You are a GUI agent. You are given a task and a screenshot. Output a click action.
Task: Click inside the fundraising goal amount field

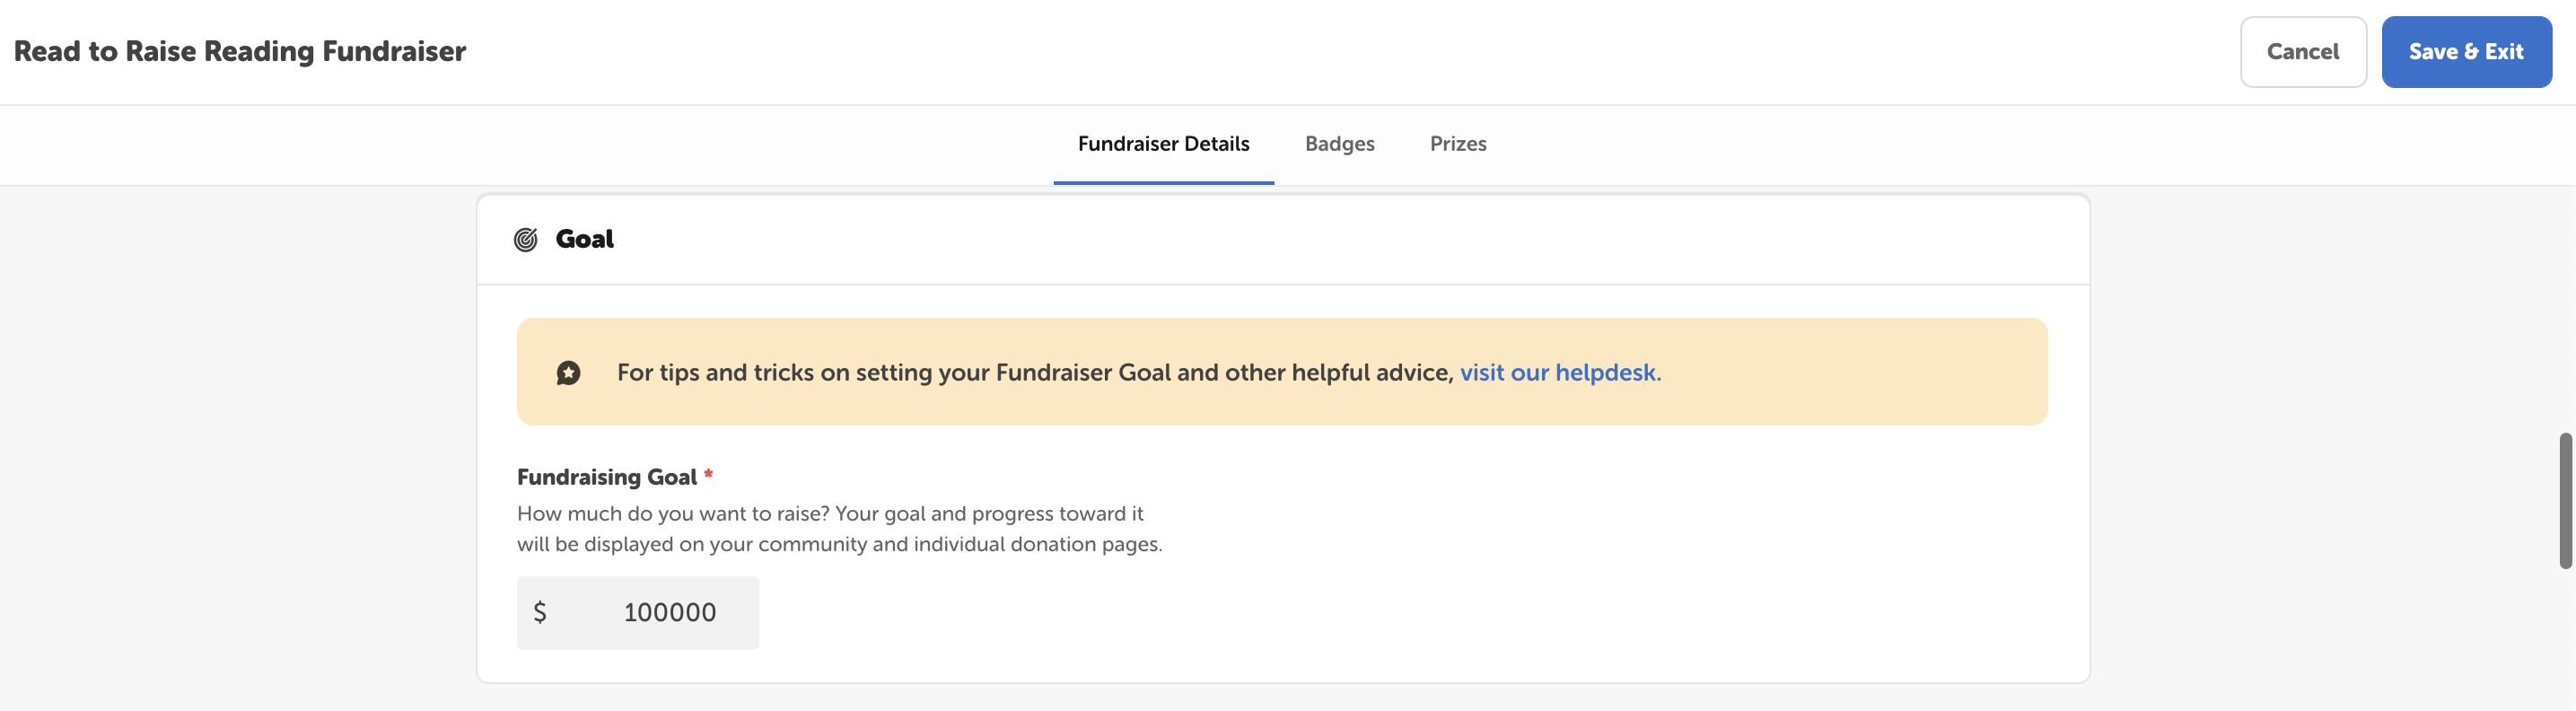click(x=670, y=612)
